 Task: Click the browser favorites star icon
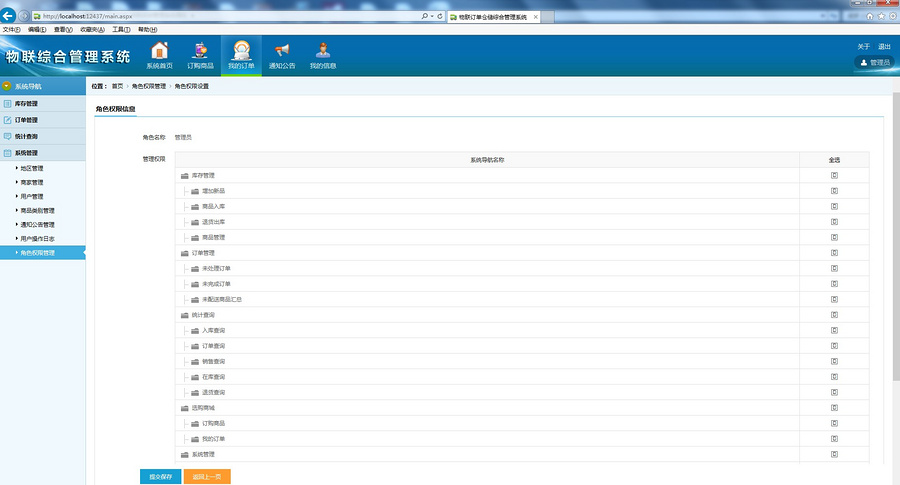point(881,16)
